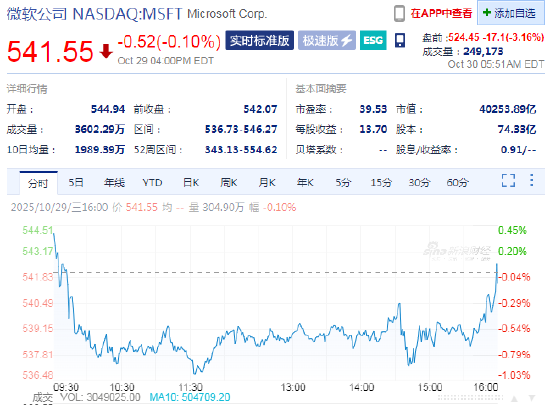Select the '月K' chart tab

point(267,183)
